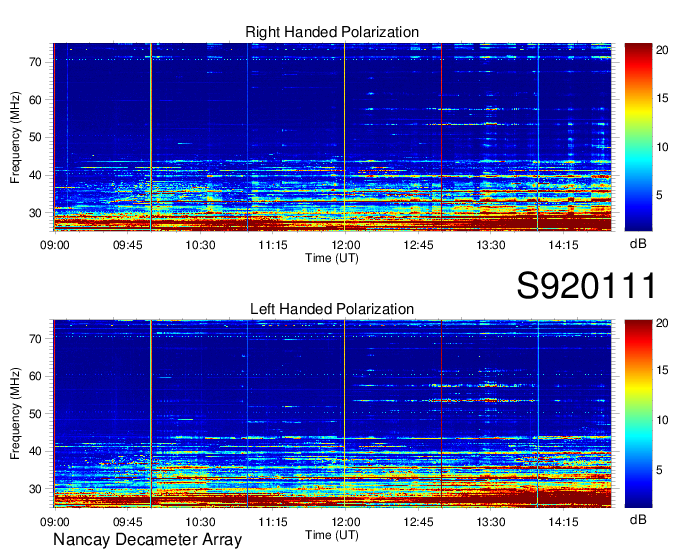This screenshot has width=680, height=552.
Task: Click the bottom plot's 'Time (UT)' axis label
Action: (x=332, y=535)
